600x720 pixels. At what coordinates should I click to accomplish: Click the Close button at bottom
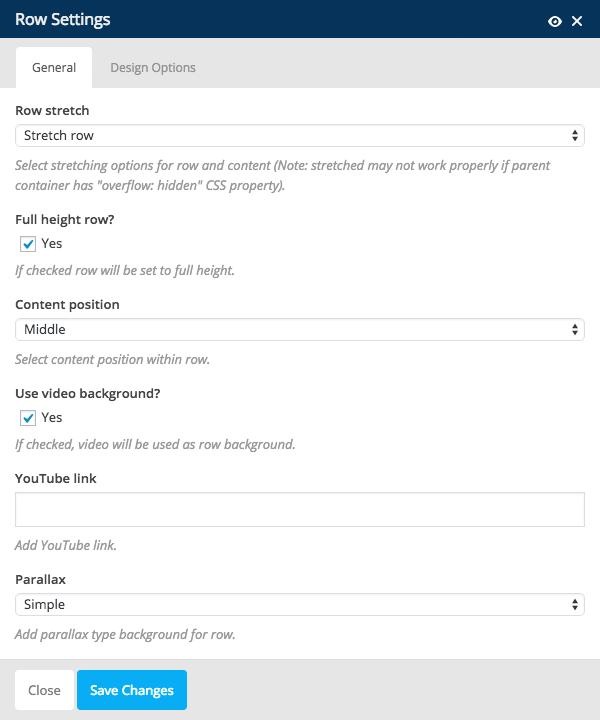pos(45,690)
